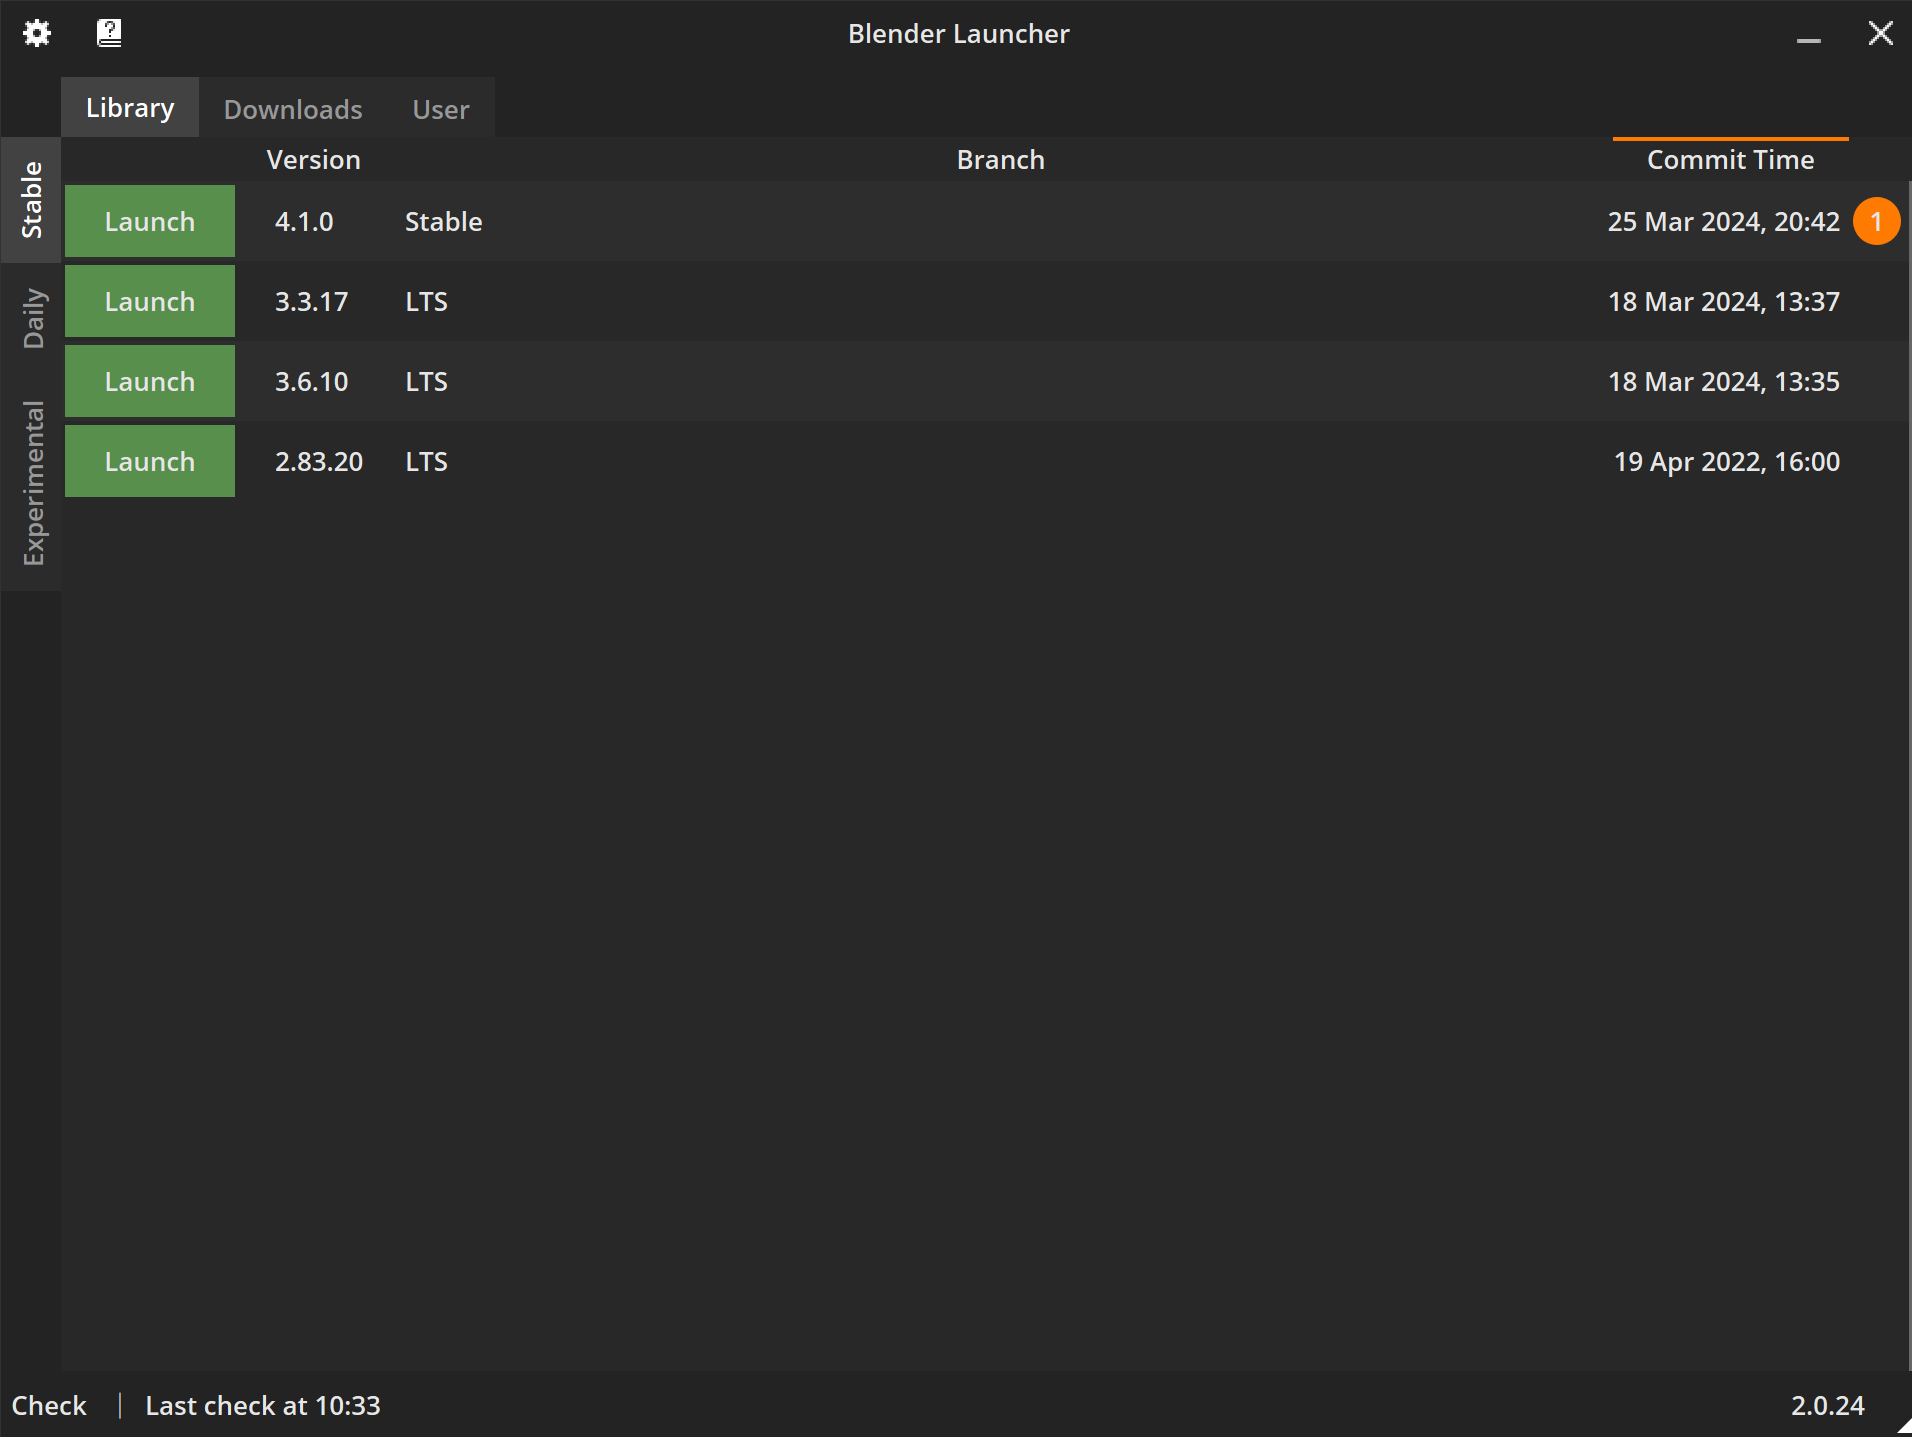Launch Blender 2.83.20 LTS

pos(150,461)
